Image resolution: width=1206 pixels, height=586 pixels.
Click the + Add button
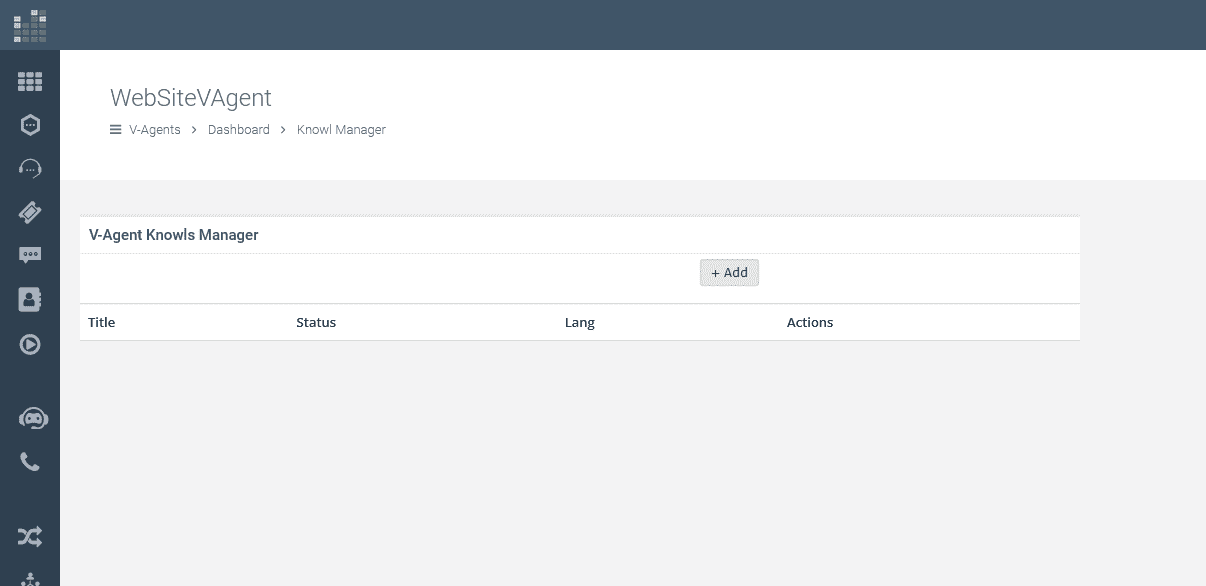point(730,273)
